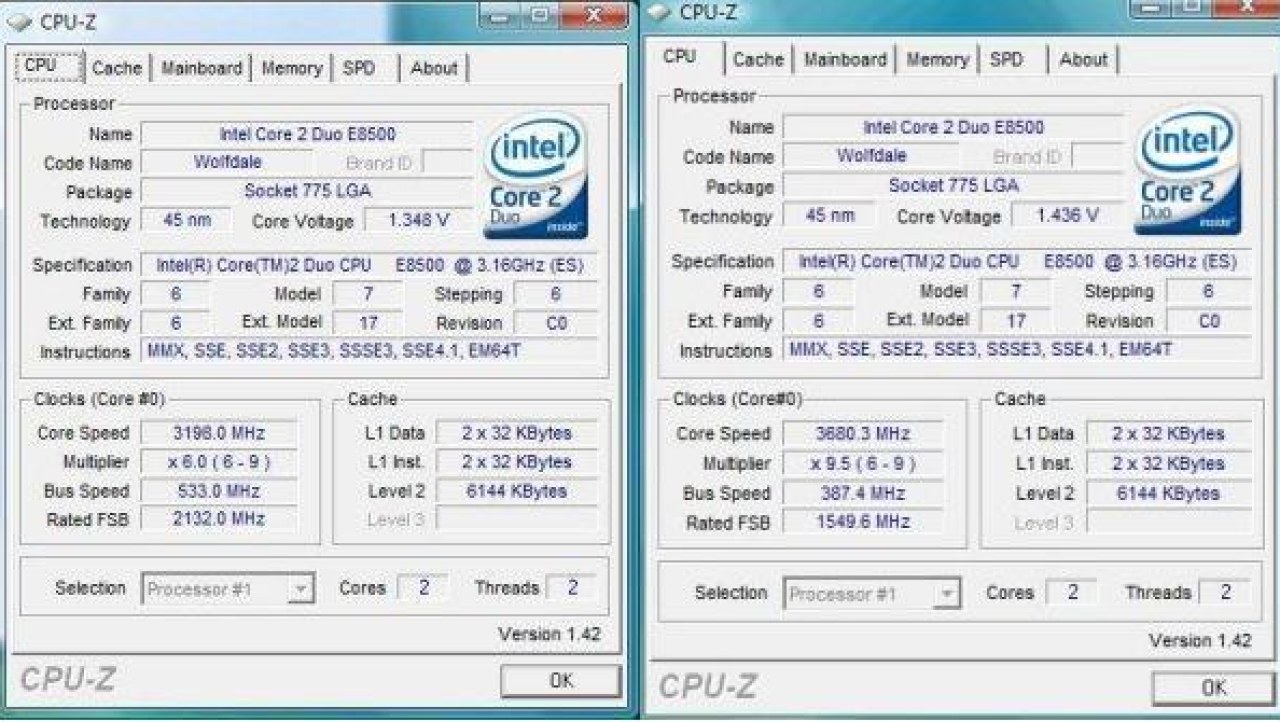Click the Name field in right window
1280x722 pixels.
(953, 127)
